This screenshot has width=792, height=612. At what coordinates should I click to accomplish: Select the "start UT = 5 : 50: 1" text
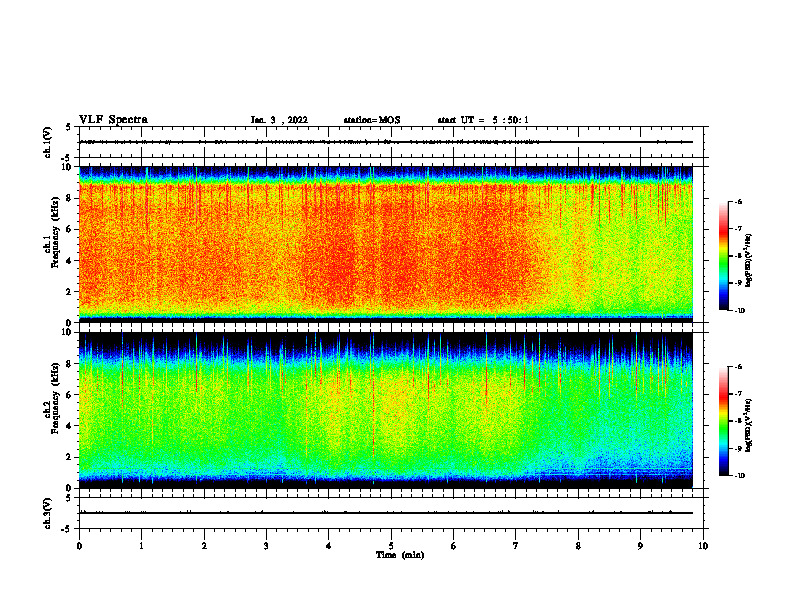coord(483,120)
